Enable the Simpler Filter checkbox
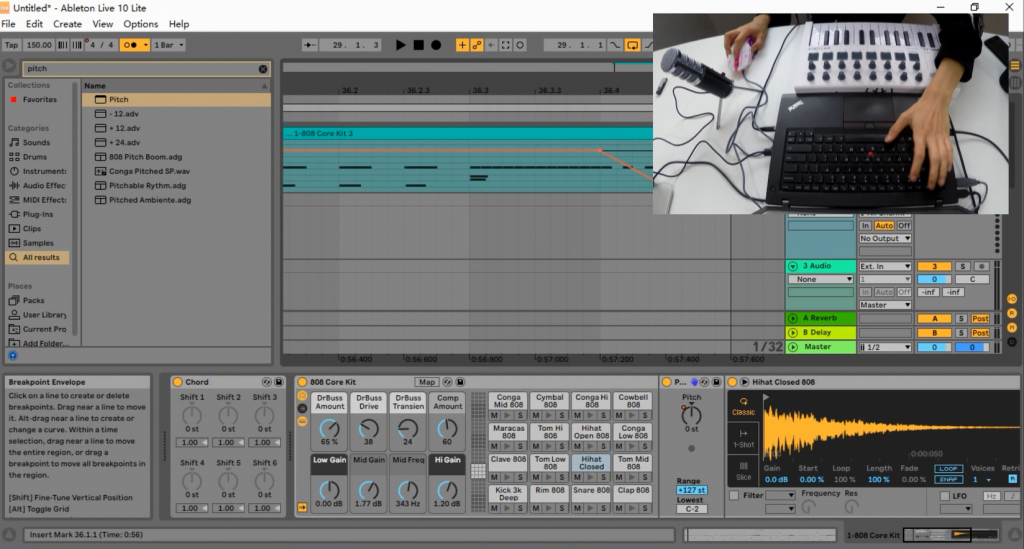The image size is (1024, 549). click(734, 495)
